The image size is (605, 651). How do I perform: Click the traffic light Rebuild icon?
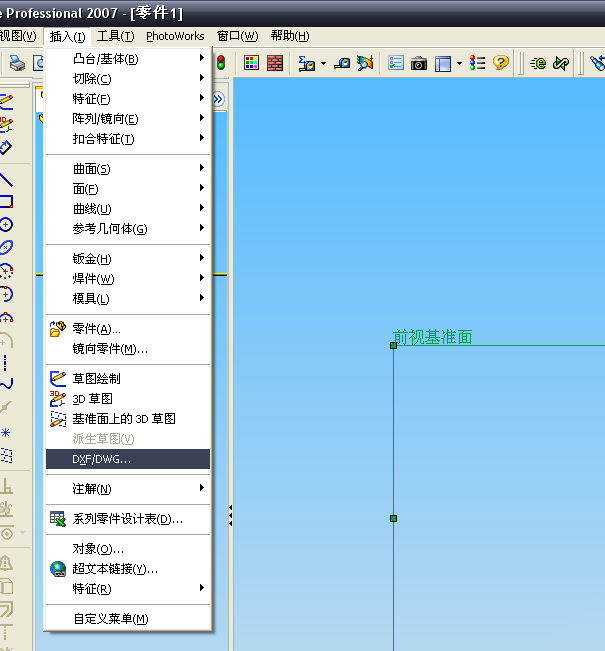221,63
